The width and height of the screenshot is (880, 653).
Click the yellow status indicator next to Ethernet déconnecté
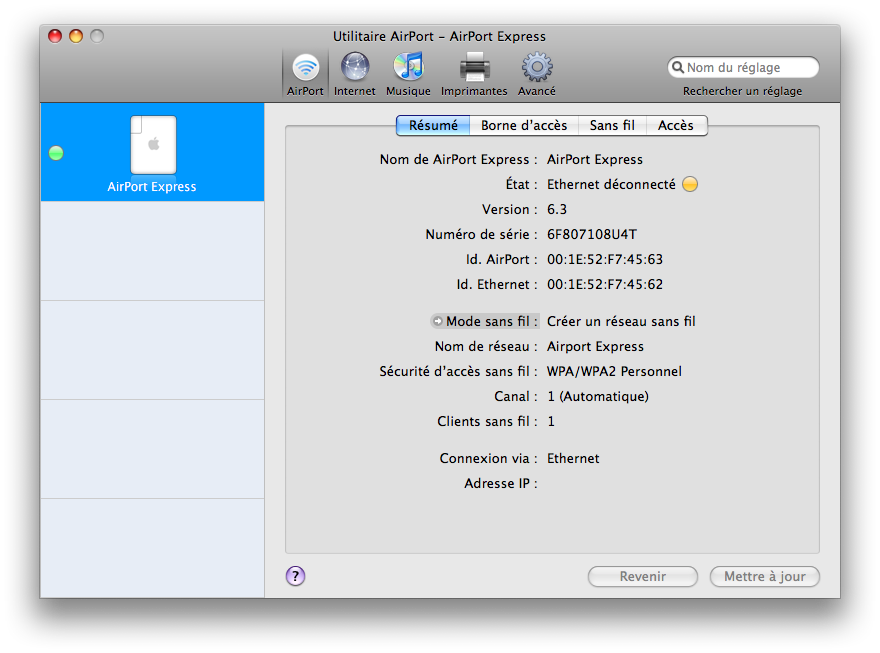tap(690, 184)
